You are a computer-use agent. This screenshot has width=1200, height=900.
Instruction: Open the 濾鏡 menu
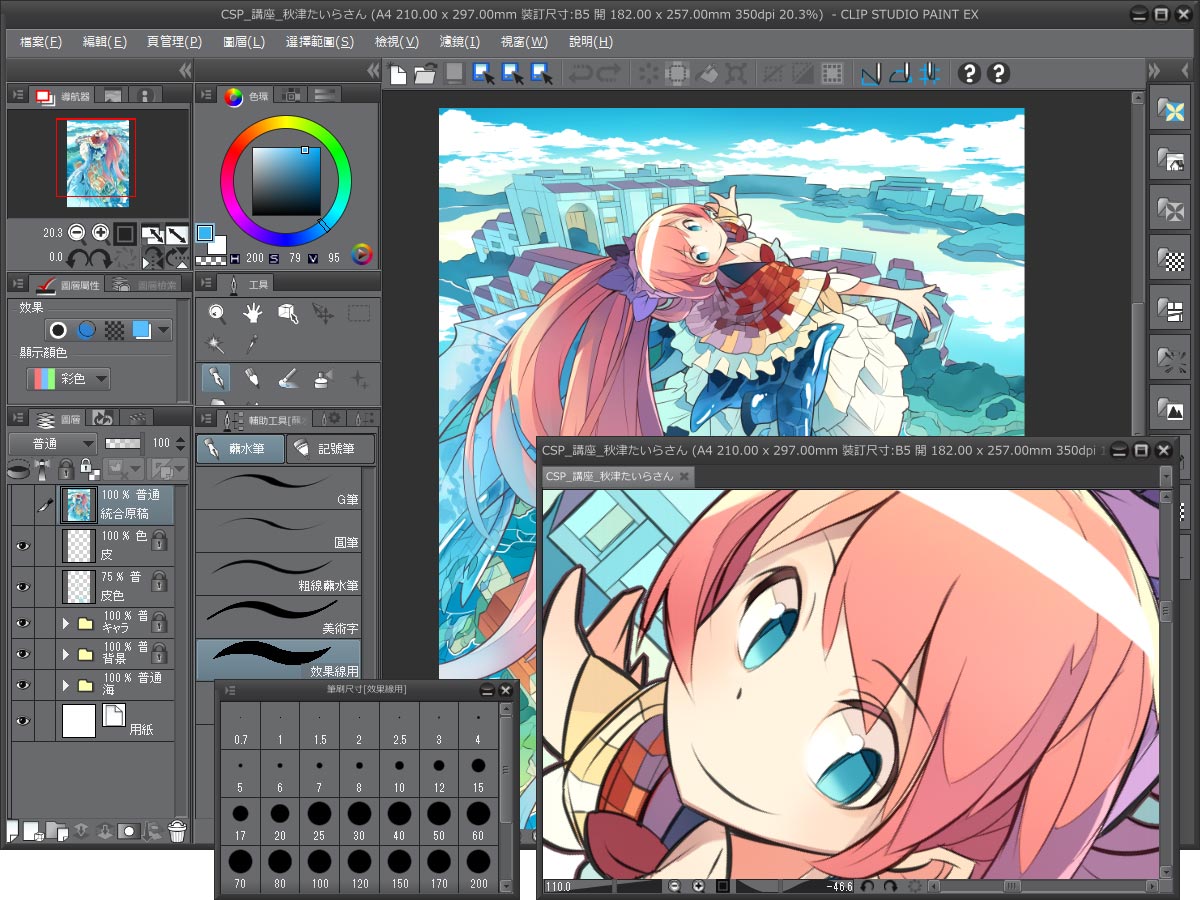pyautogui.click(x=462, y=42)
